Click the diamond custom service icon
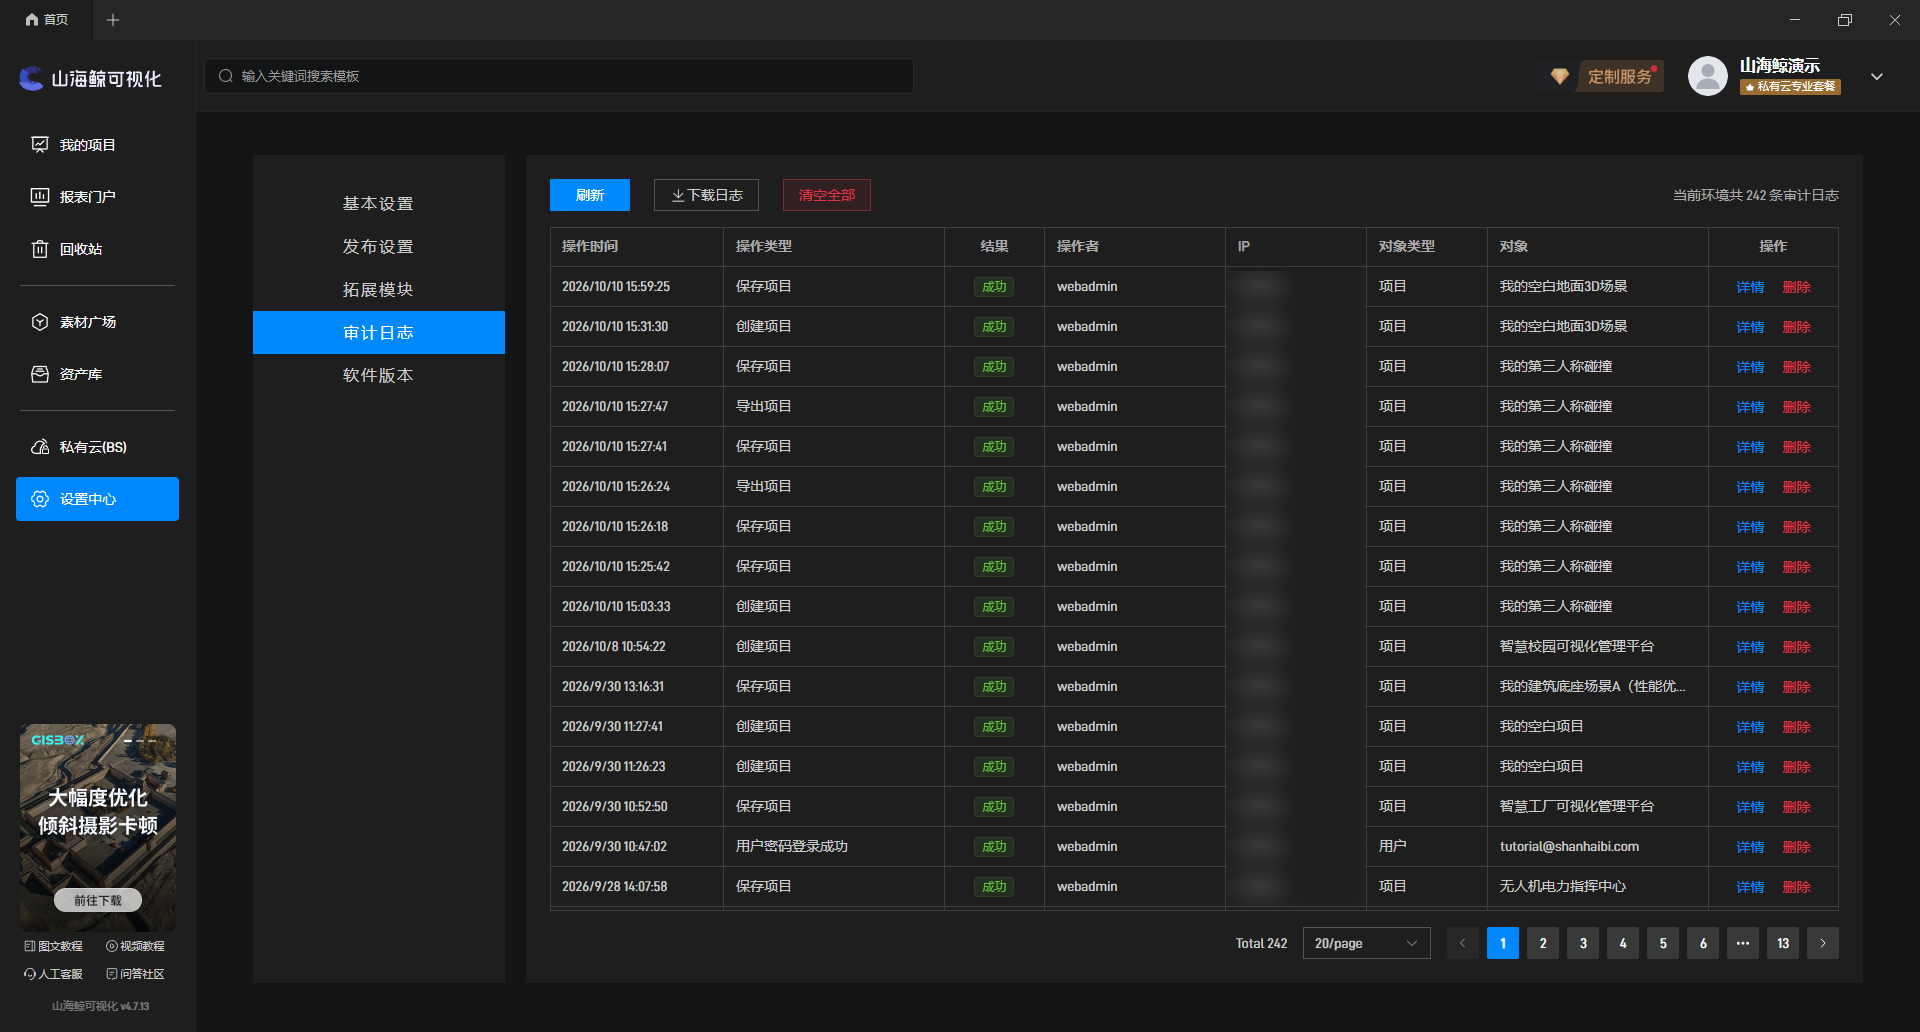This screenshot has height=1032, width=1920. click(x=1559, y=76)
